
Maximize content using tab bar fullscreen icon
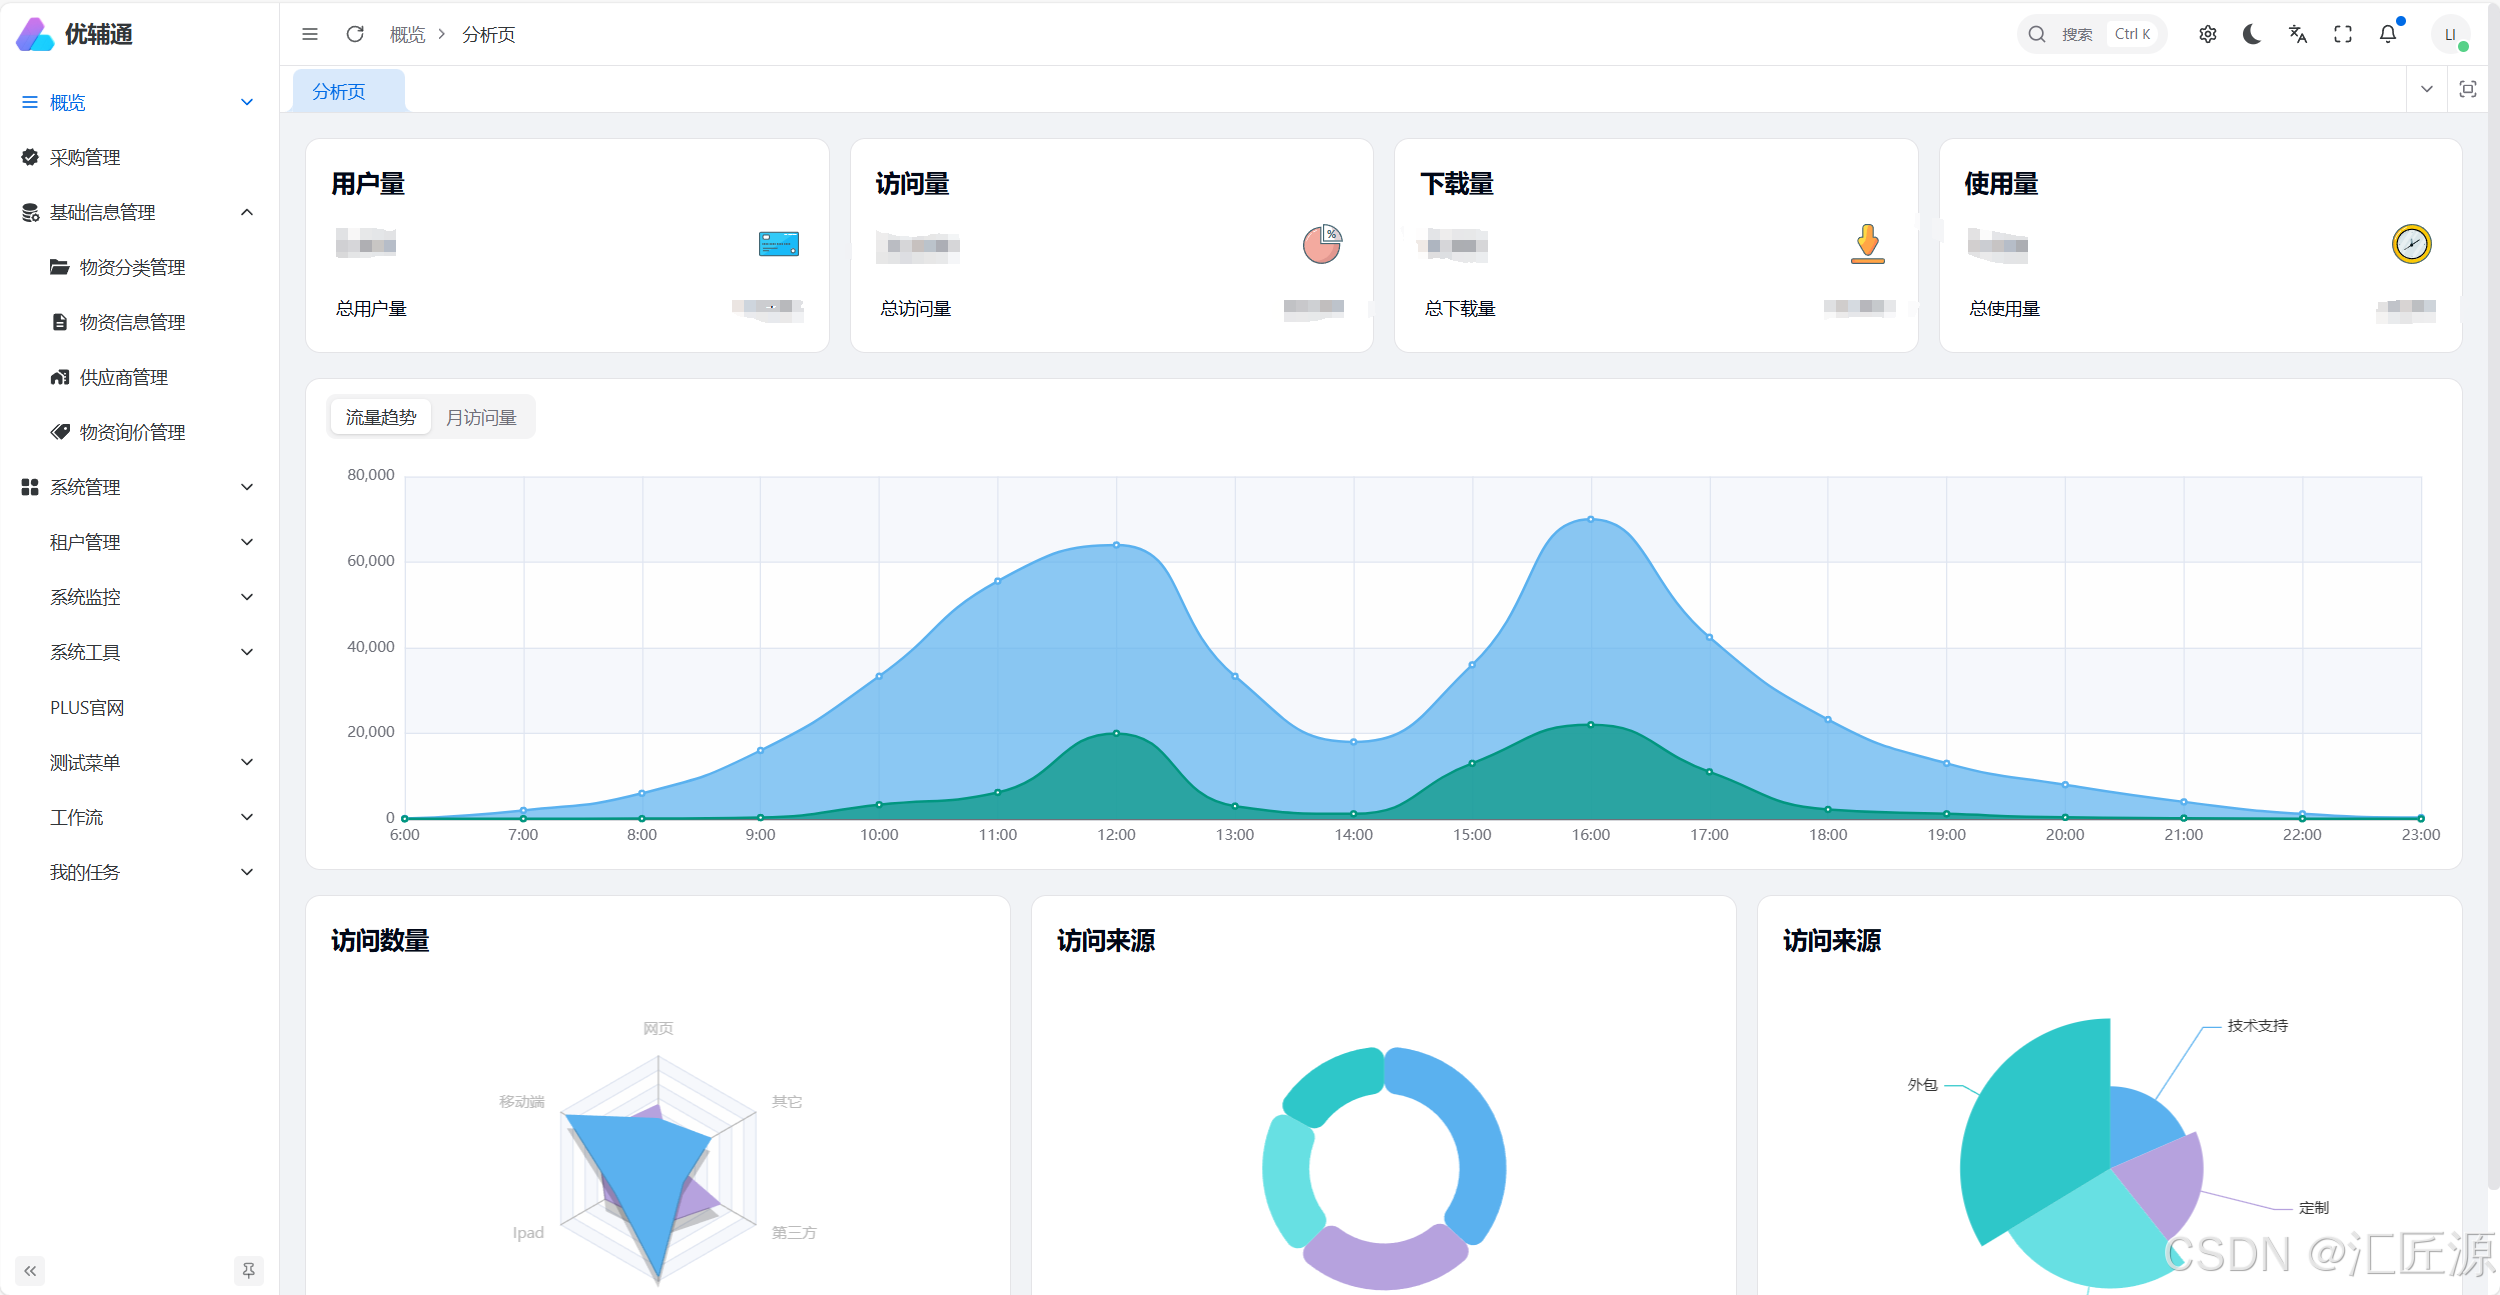(2467, 89)
